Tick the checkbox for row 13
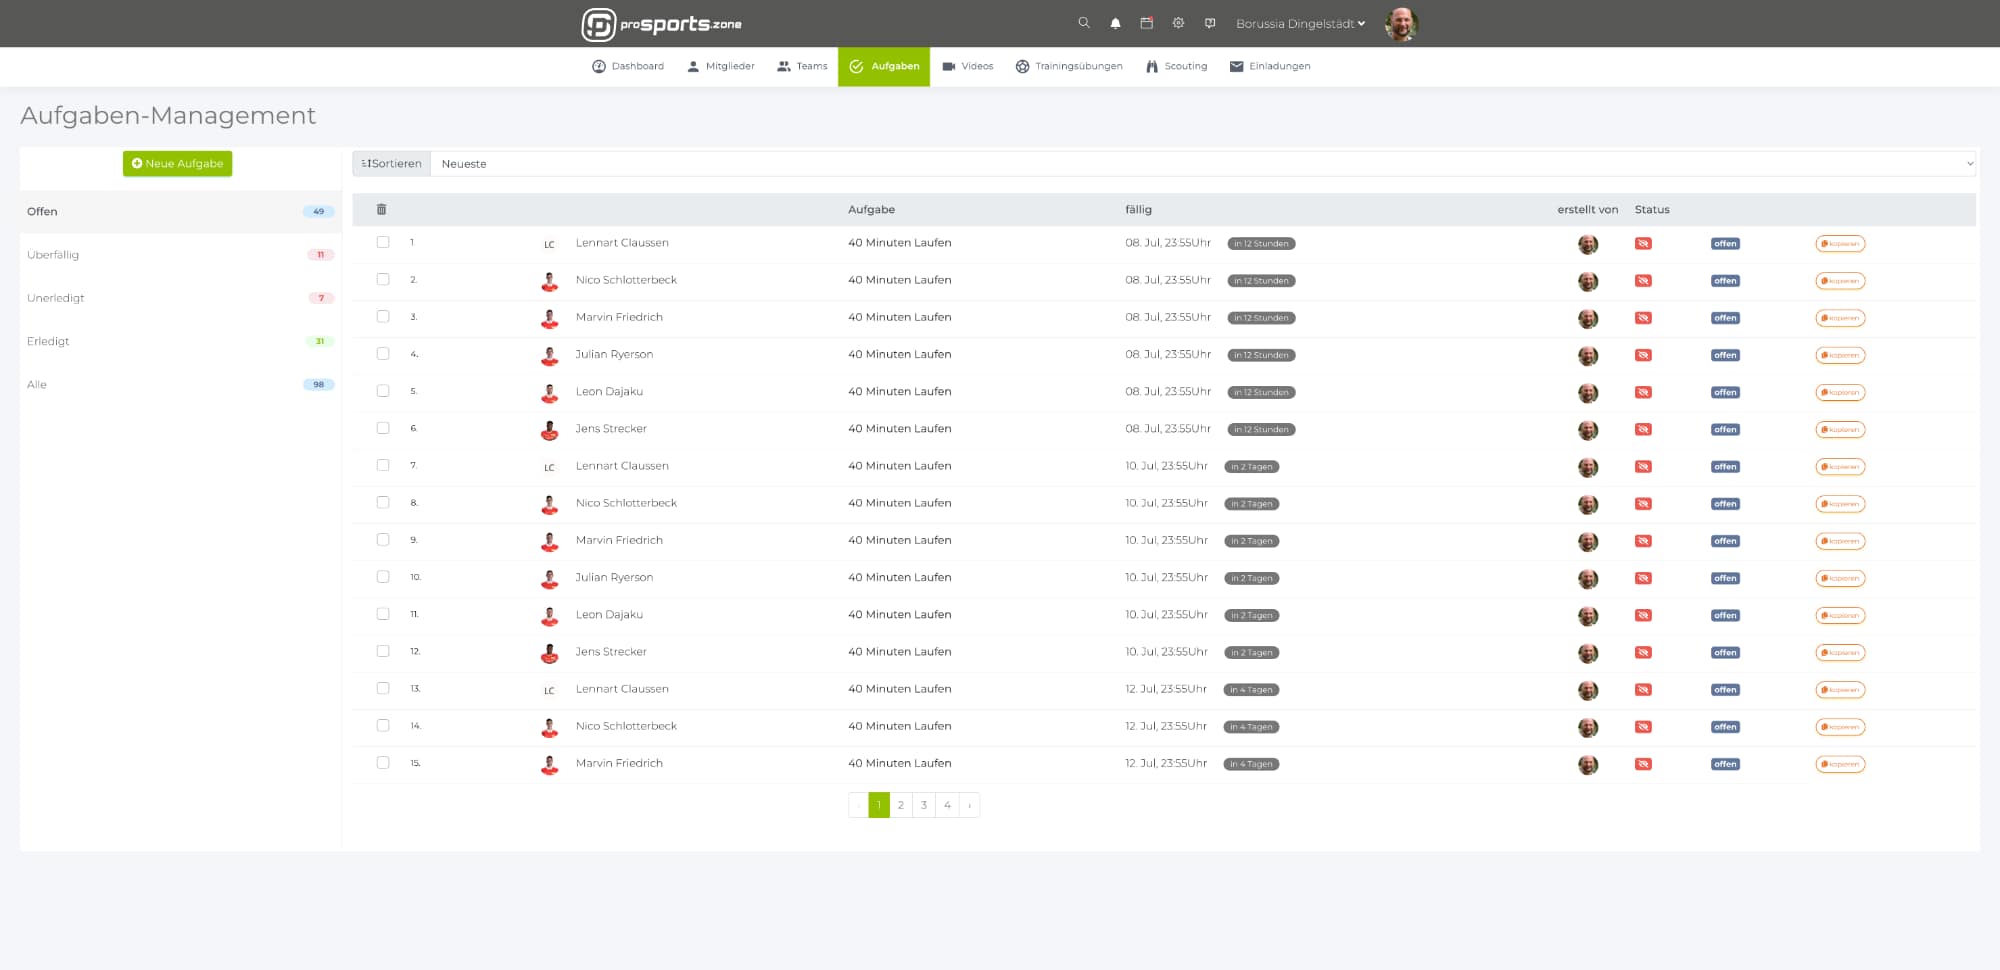Image resolution: width=2000 pixels, height=970 pixels. coord(383,688)
